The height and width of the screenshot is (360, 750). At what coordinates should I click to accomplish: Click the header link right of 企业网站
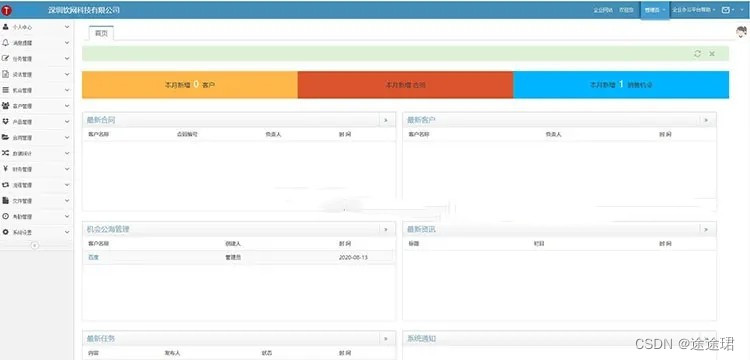pyautogui.click(x=626, y=10)
